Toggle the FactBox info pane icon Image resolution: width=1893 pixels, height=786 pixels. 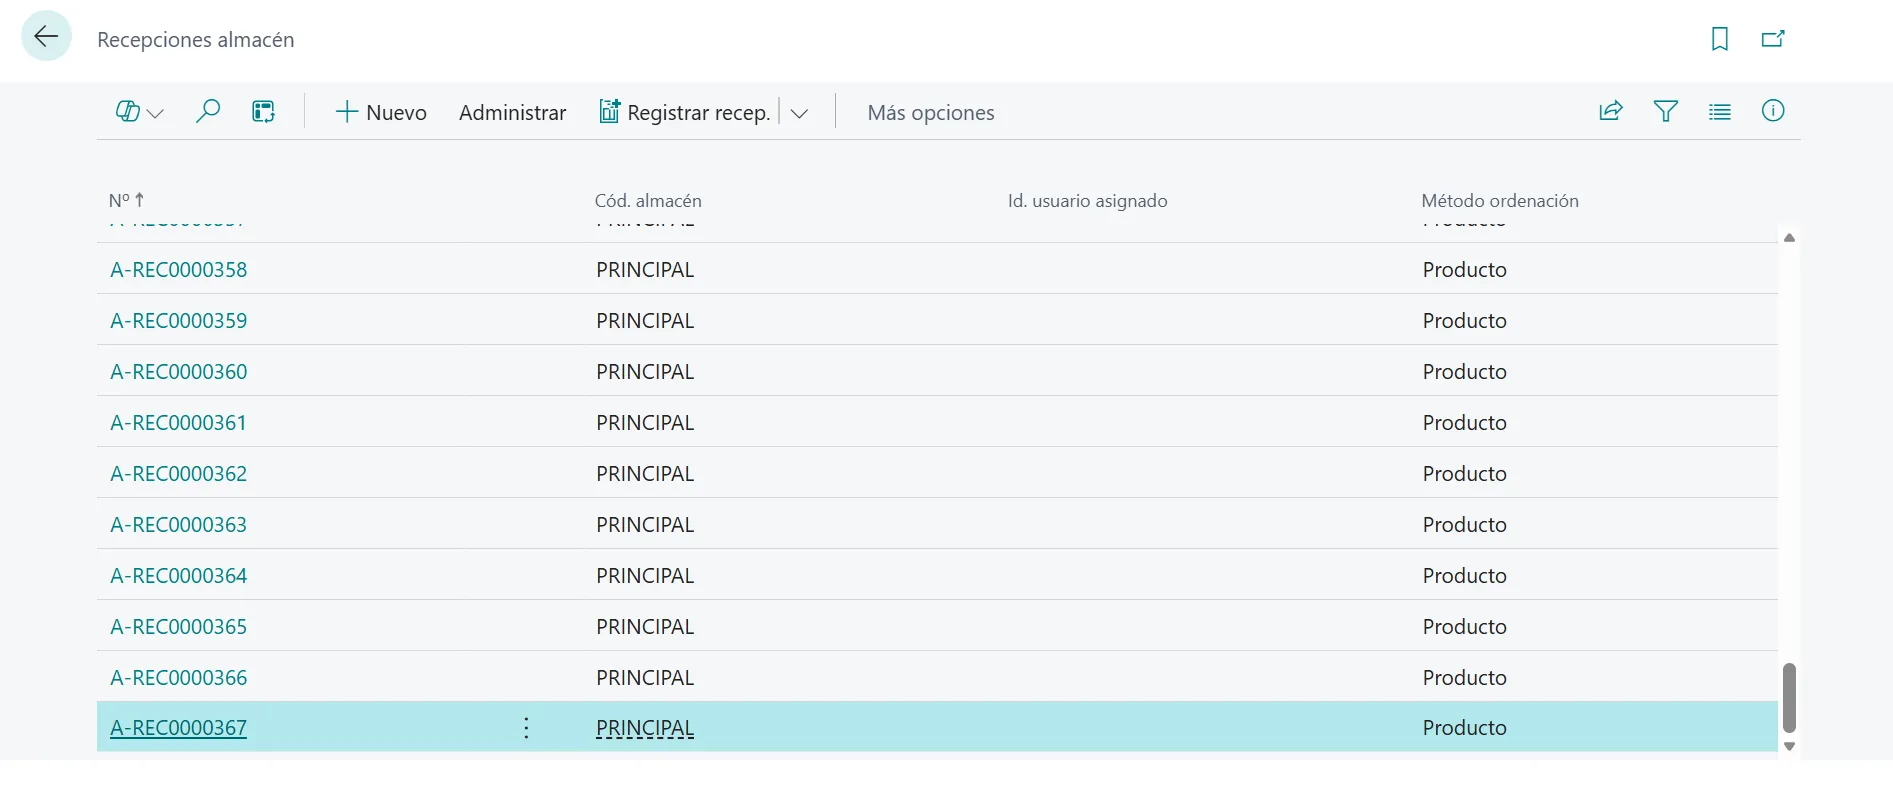click(1772, 112)
